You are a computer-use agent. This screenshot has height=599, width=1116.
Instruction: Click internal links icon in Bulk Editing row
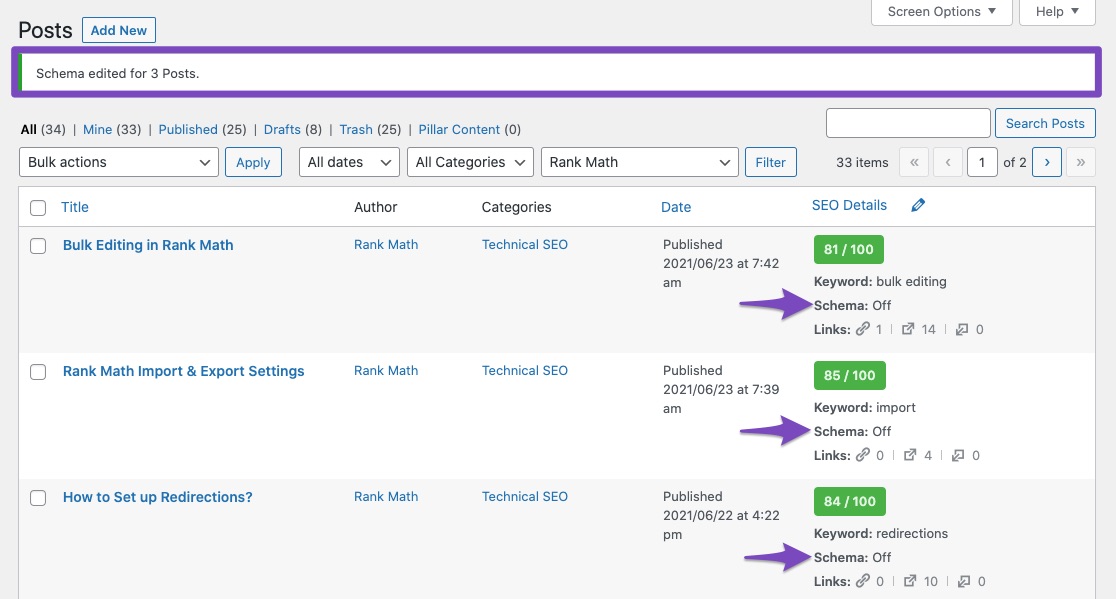863,329
